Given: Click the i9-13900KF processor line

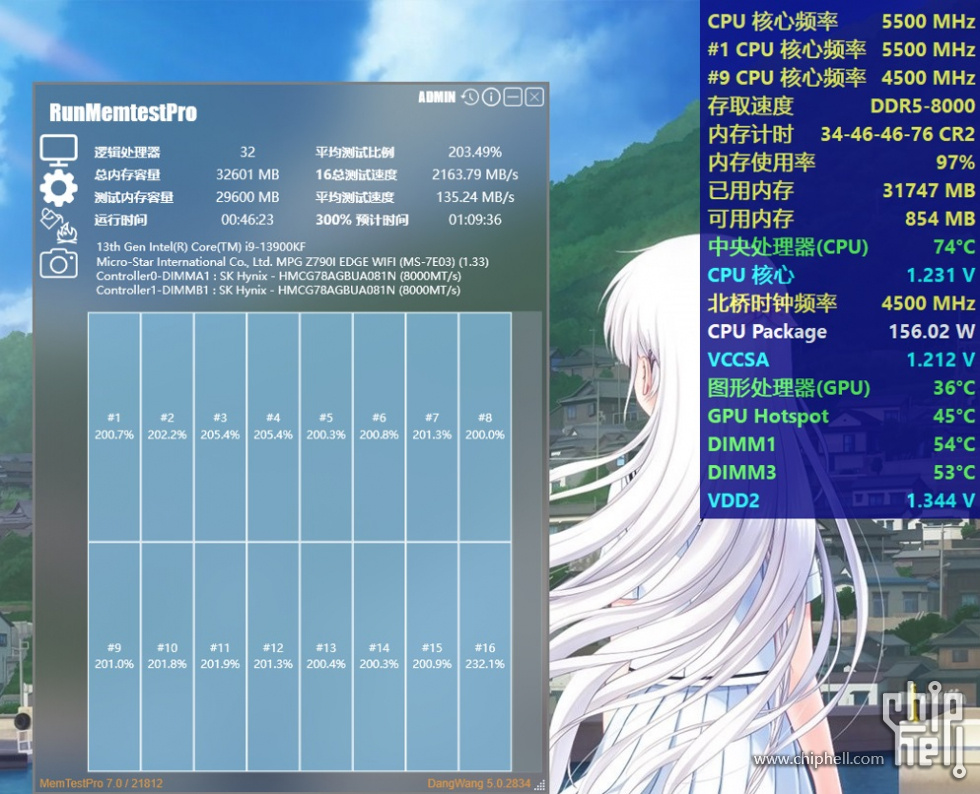Looking at the screenshot, I should [x=201, y=246].
